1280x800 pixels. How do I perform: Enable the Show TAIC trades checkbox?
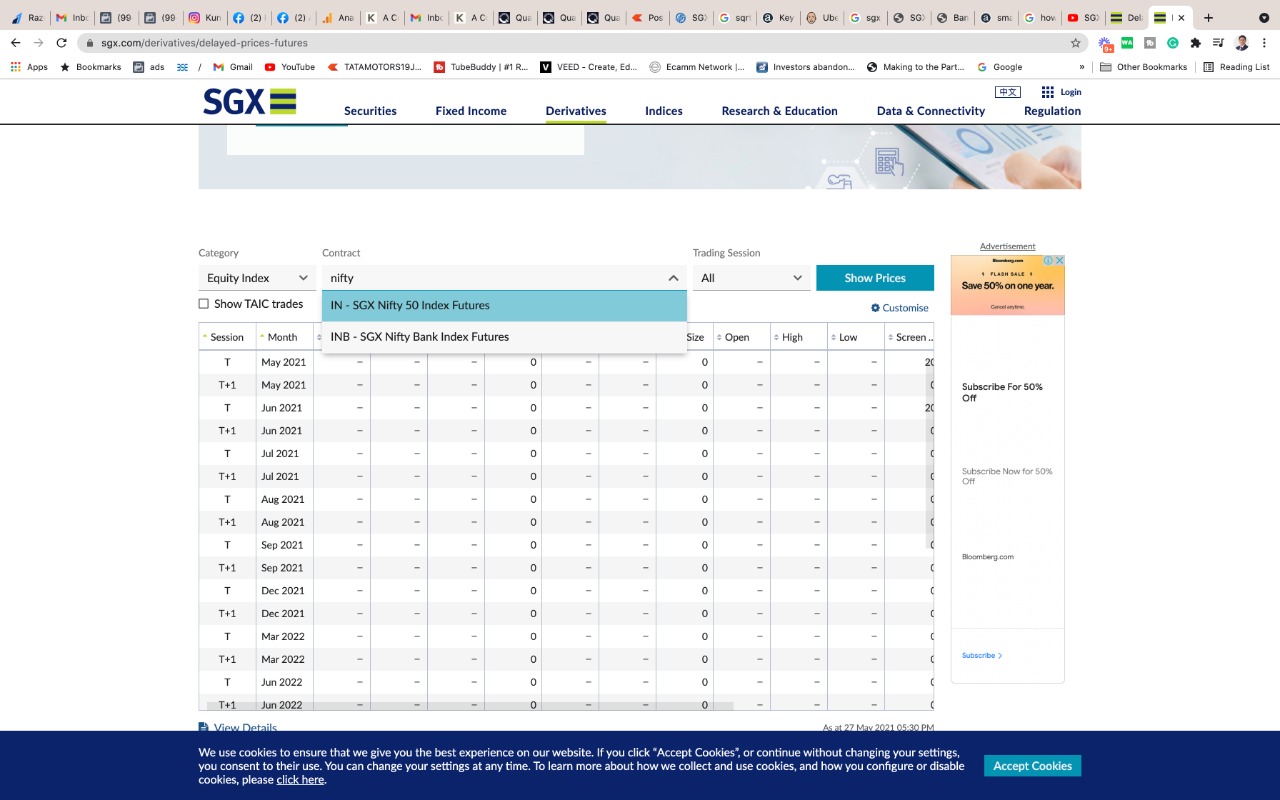203,303
